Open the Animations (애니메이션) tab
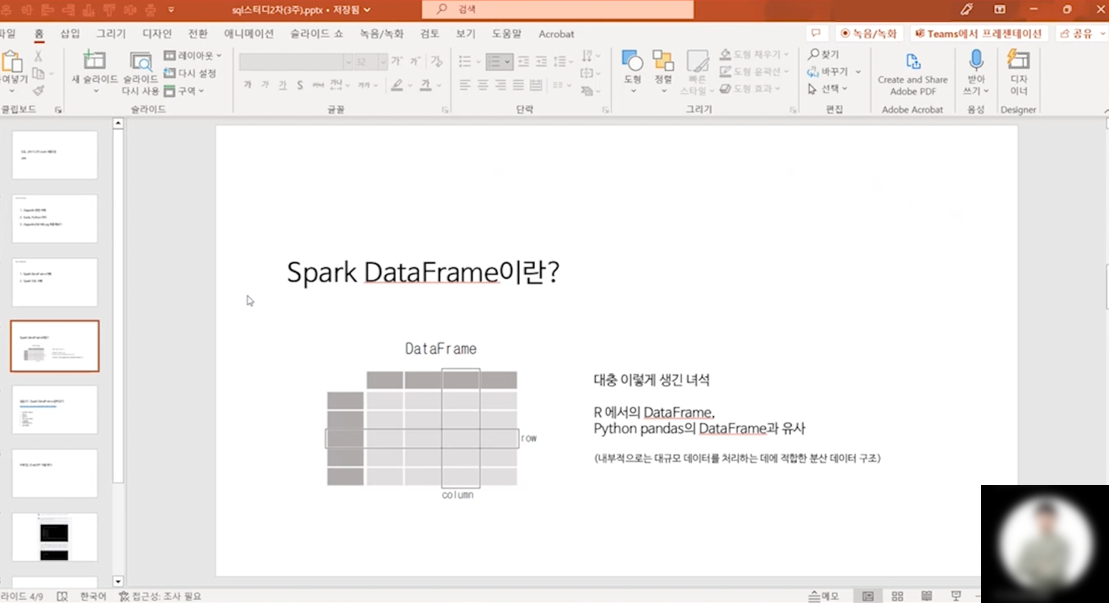The image size is (1109, 603). click(x=249, y=33)
